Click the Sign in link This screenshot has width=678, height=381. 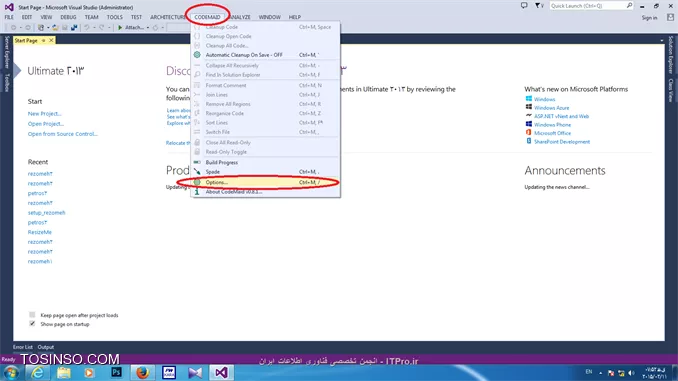click(x=649, y=18)
